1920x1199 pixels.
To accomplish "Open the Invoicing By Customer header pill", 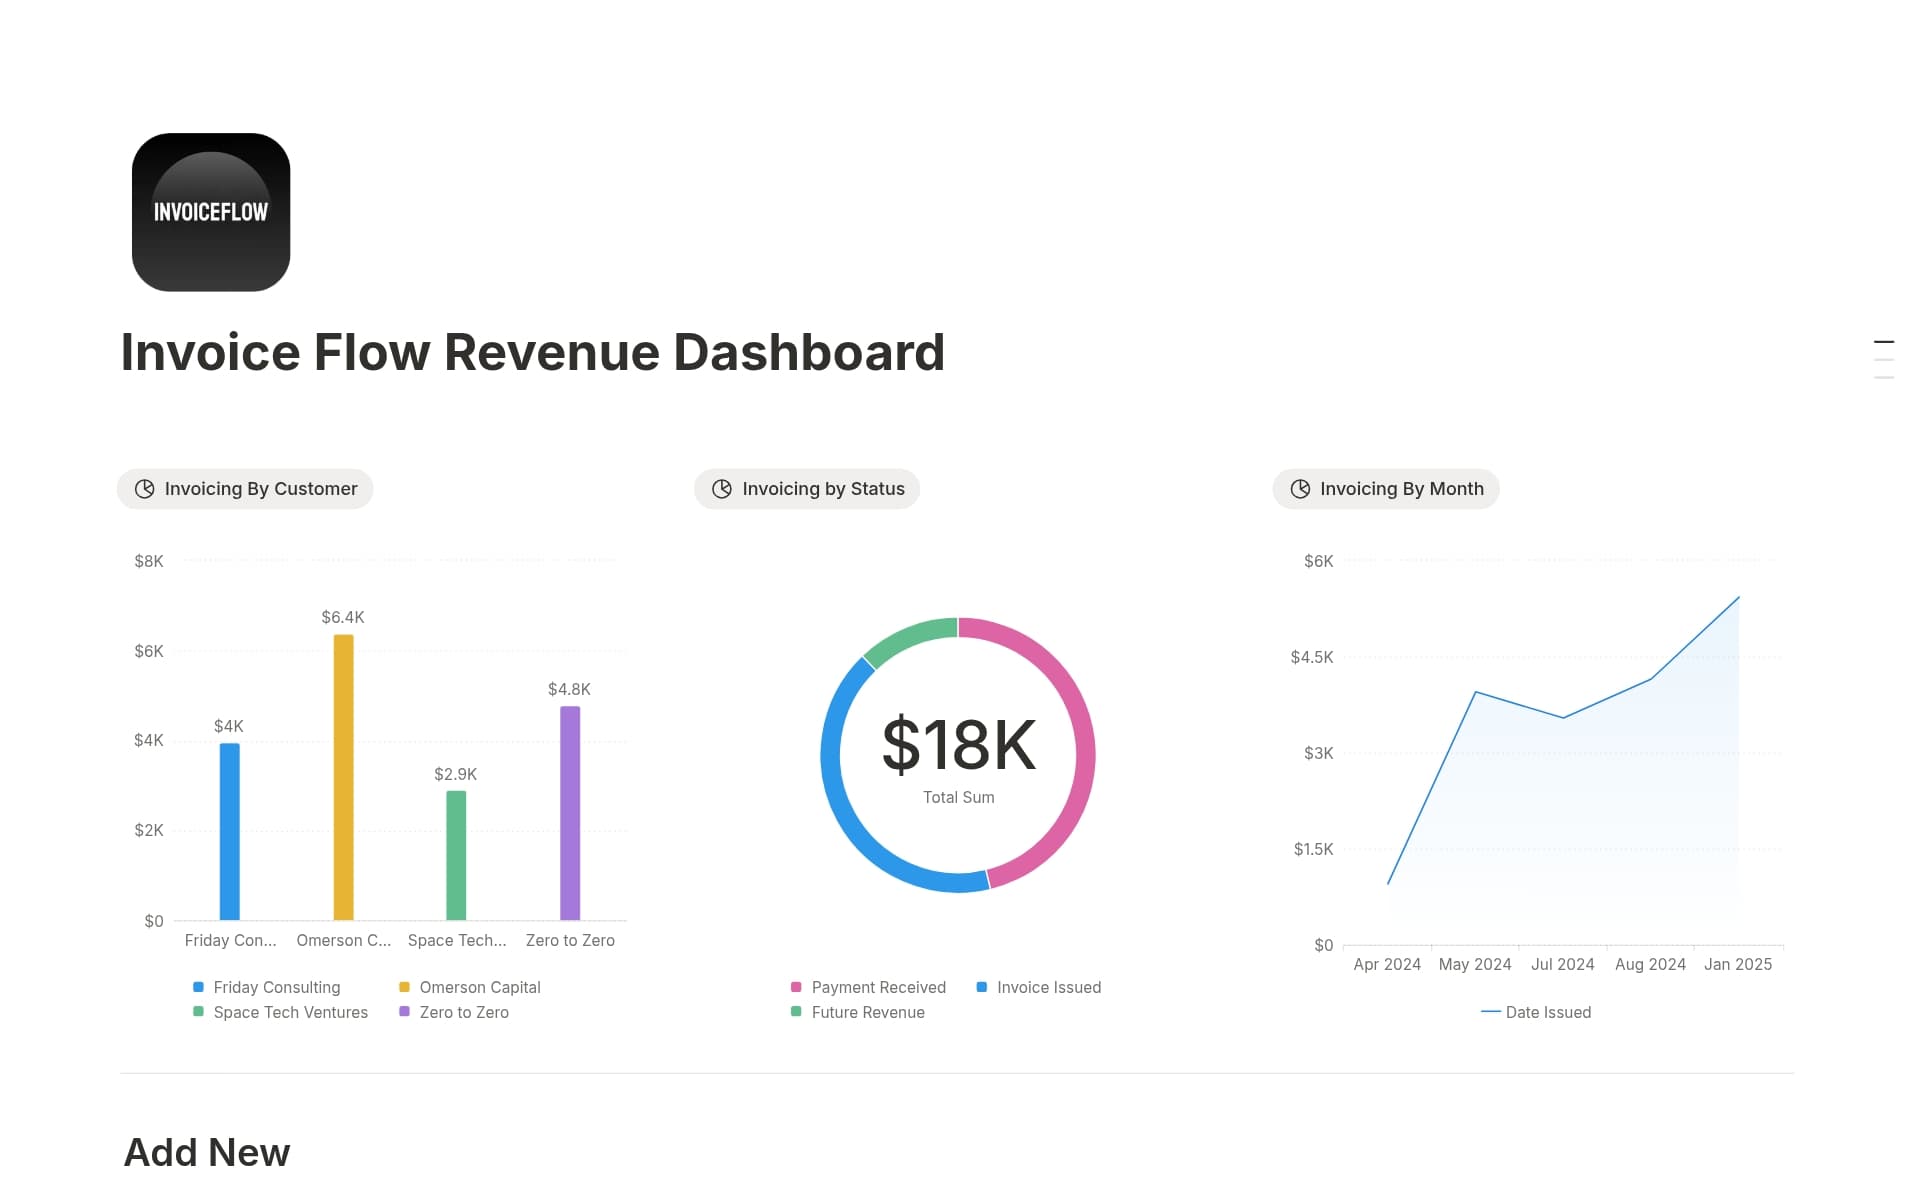I will click(245, 489).
